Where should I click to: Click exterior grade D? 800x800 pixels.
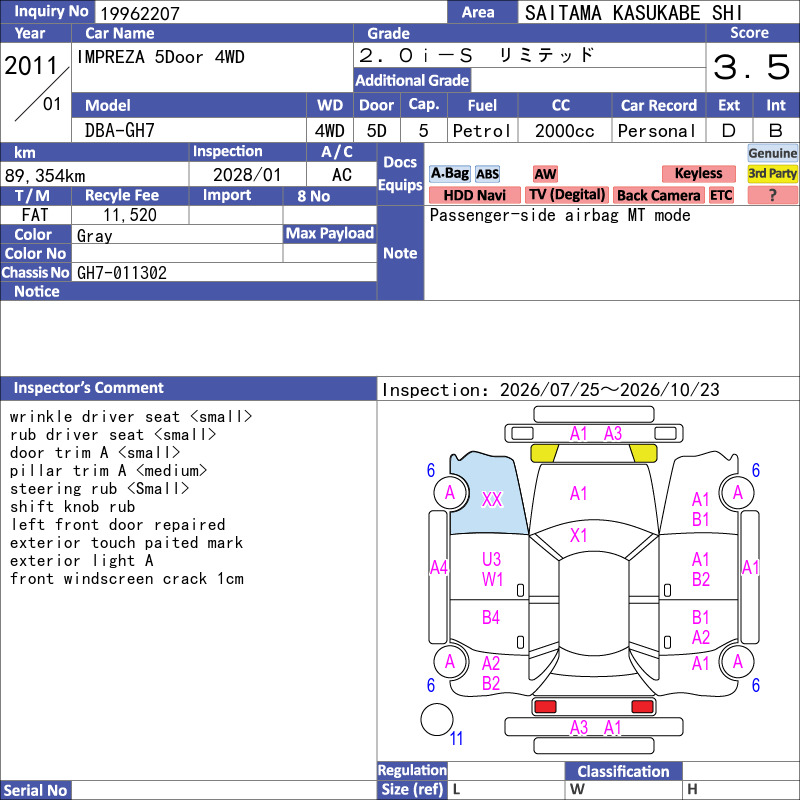click(729, 131)
